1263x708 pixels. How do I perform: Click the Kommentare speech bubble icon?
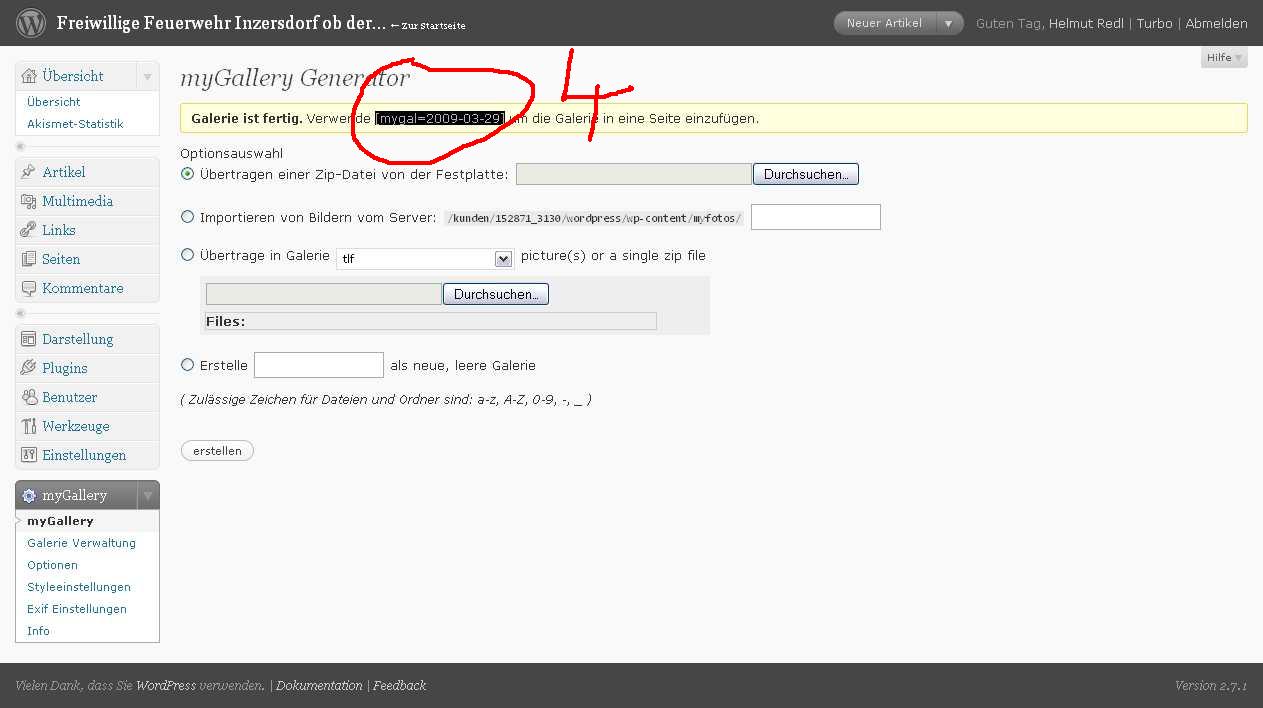pos(28,288)
